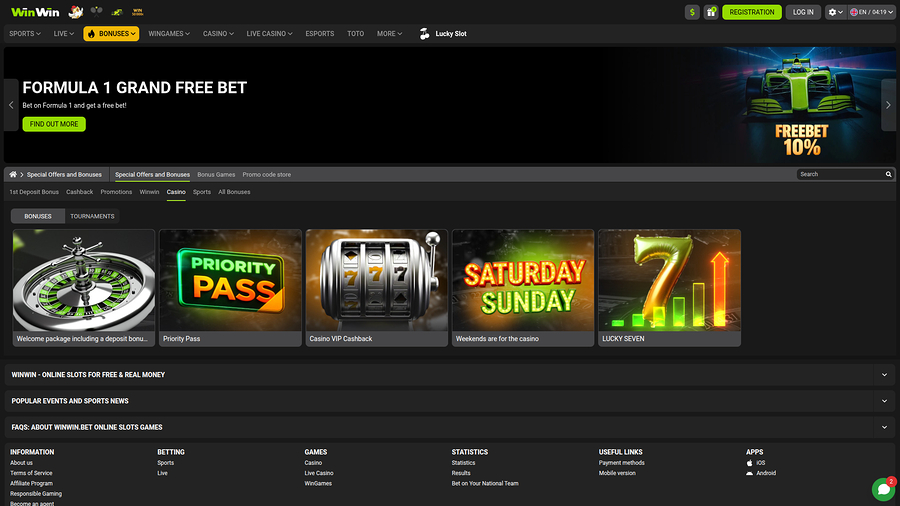Open the Casino VIP Cashback card
The width and height of the screenshot is (900, 506).
377,287
